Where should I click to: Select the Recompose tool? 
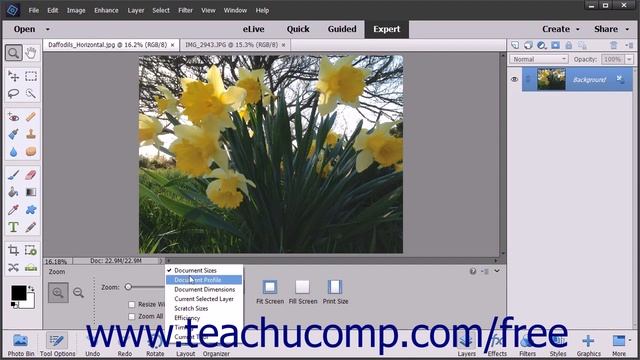pyautogui.click(x=31, y=250)
